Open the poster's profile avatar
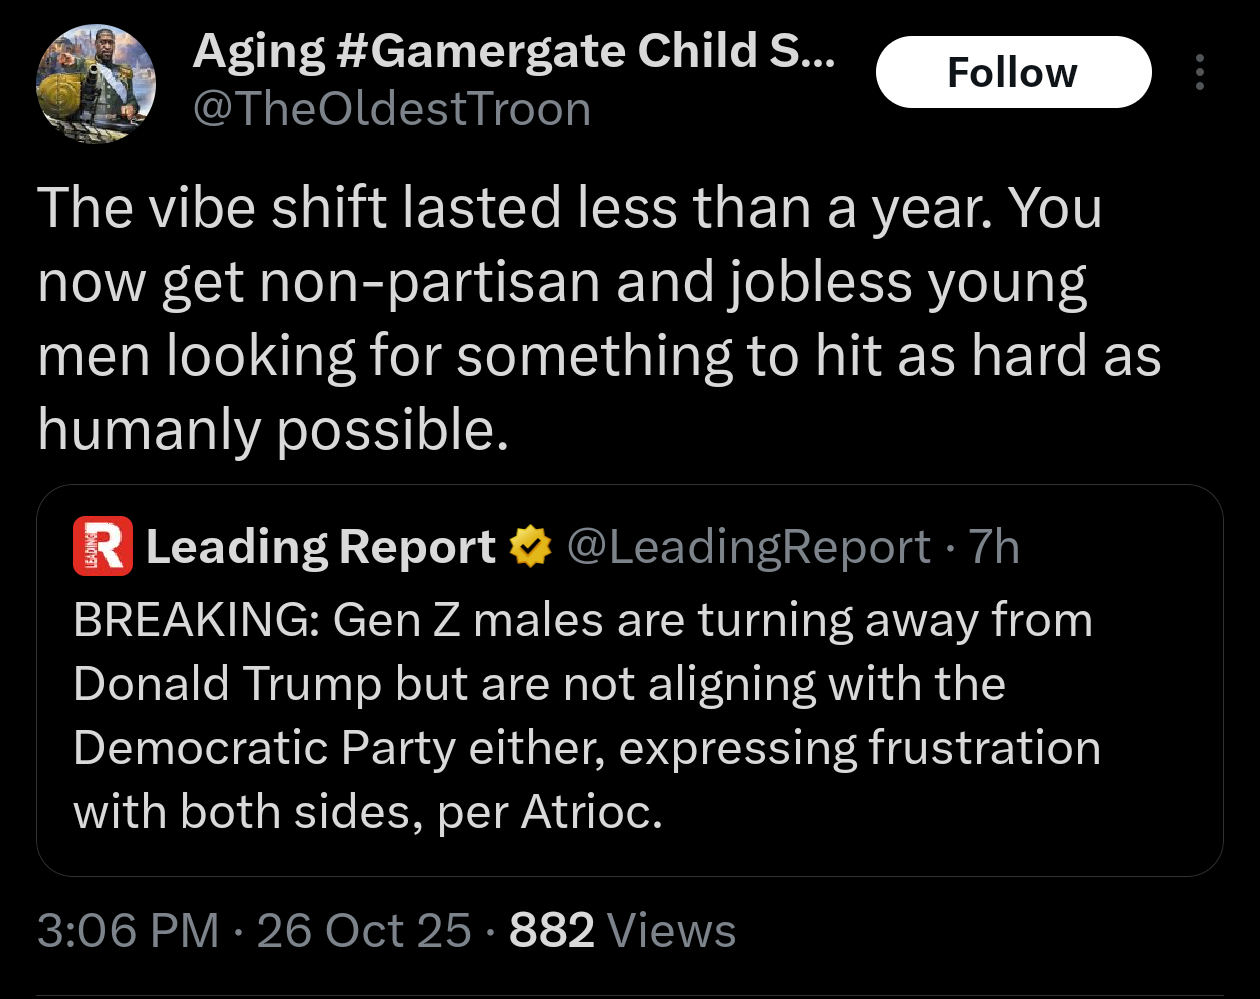 (96, 84)
